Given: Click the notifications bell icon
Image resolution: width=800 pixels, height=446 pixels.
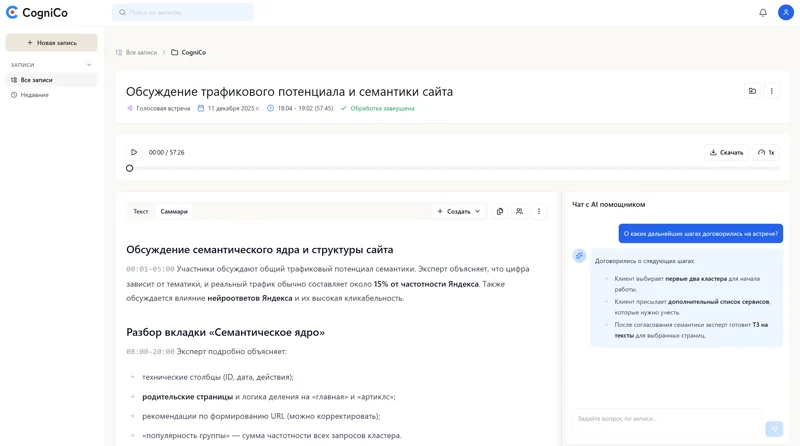Looking at the screenshot, I should [x=763, y=12].
